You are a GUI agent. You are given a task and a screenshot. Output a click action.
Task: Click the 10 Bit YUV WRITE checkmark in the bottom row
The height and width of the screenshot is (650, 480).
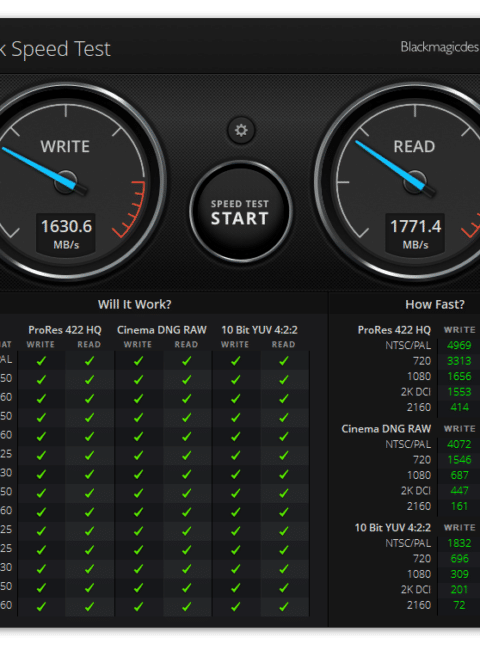235,607
